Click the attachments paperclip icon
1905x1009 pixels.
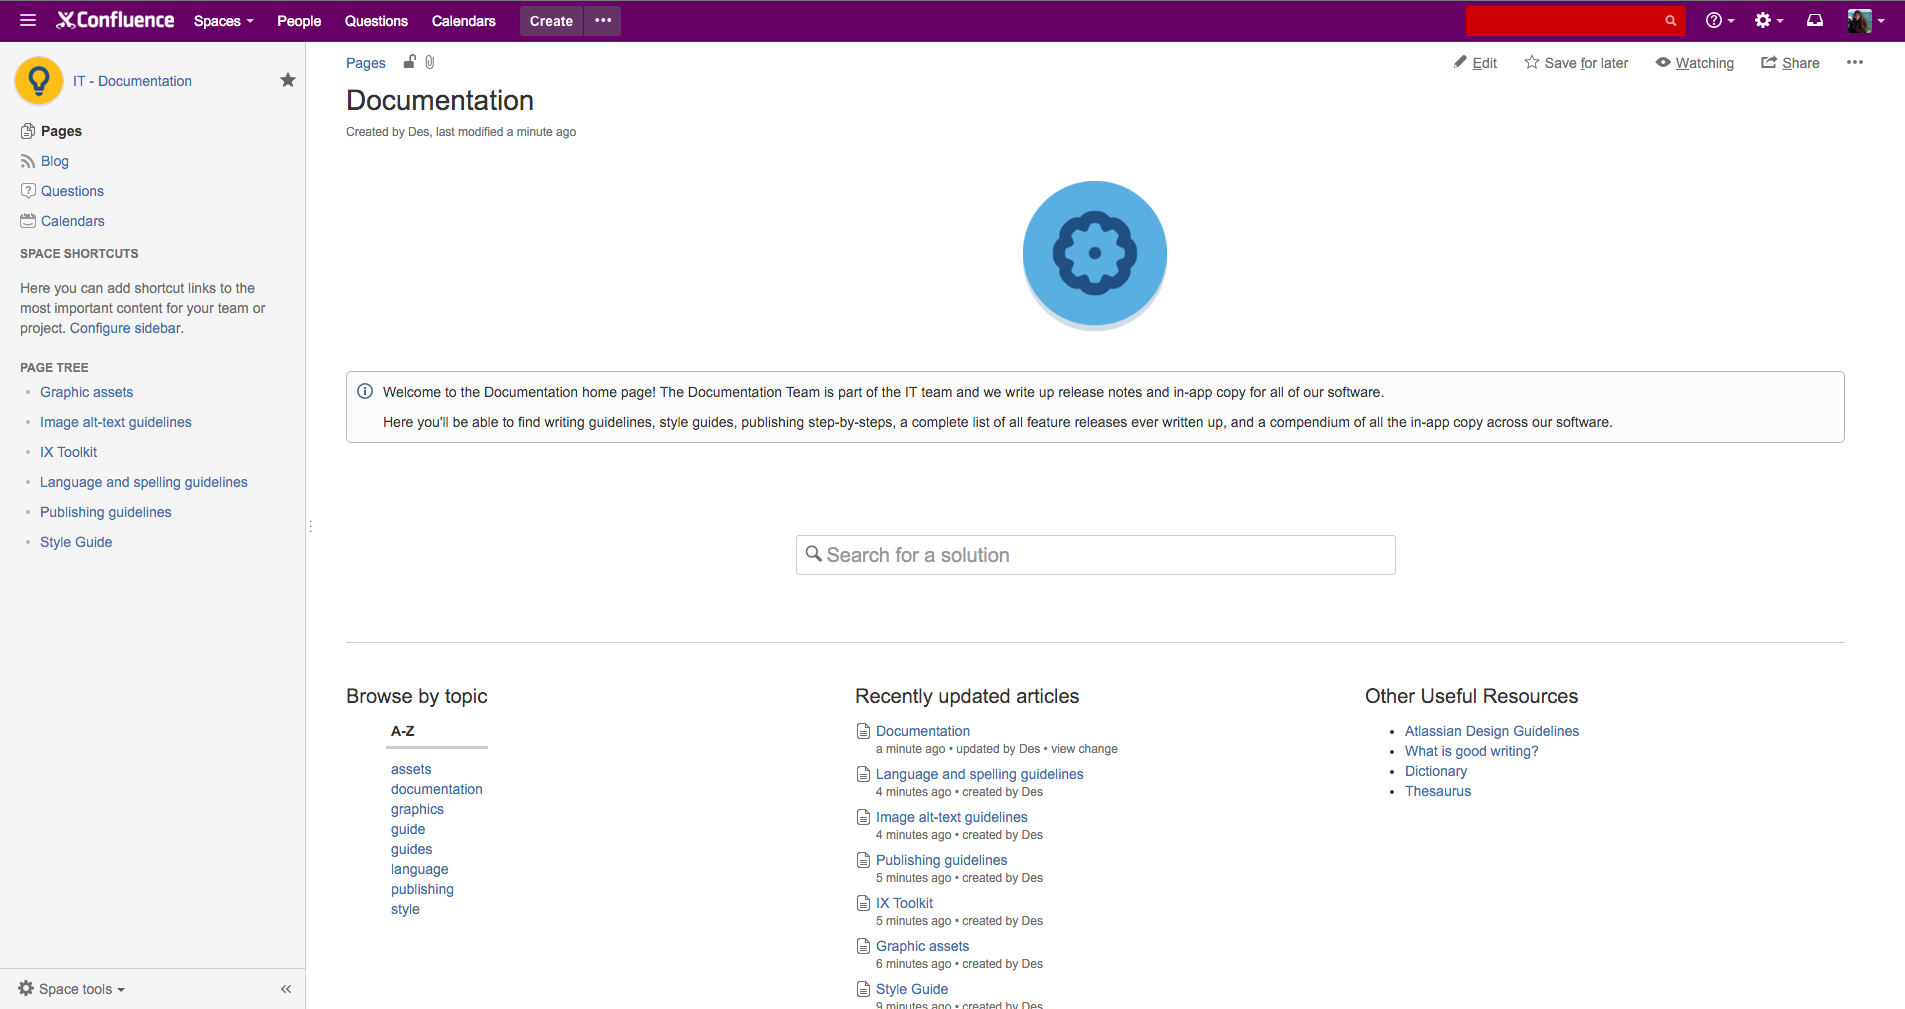pyautogui.click(x=430, y=62)
